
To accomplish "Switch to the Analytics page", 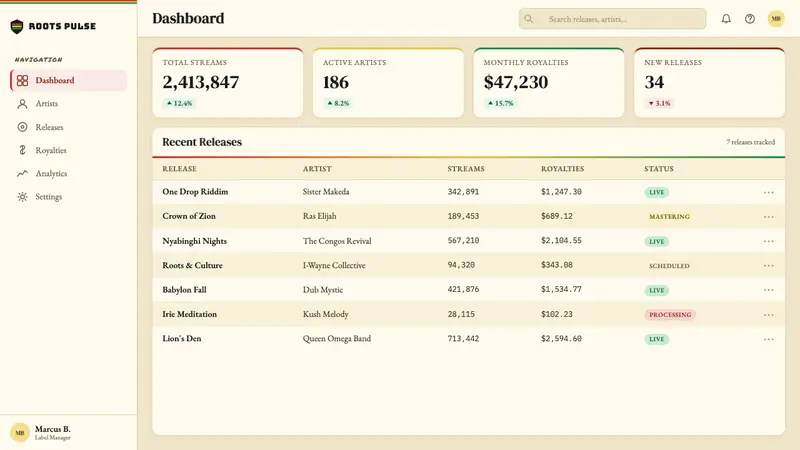I will point(68,173).
